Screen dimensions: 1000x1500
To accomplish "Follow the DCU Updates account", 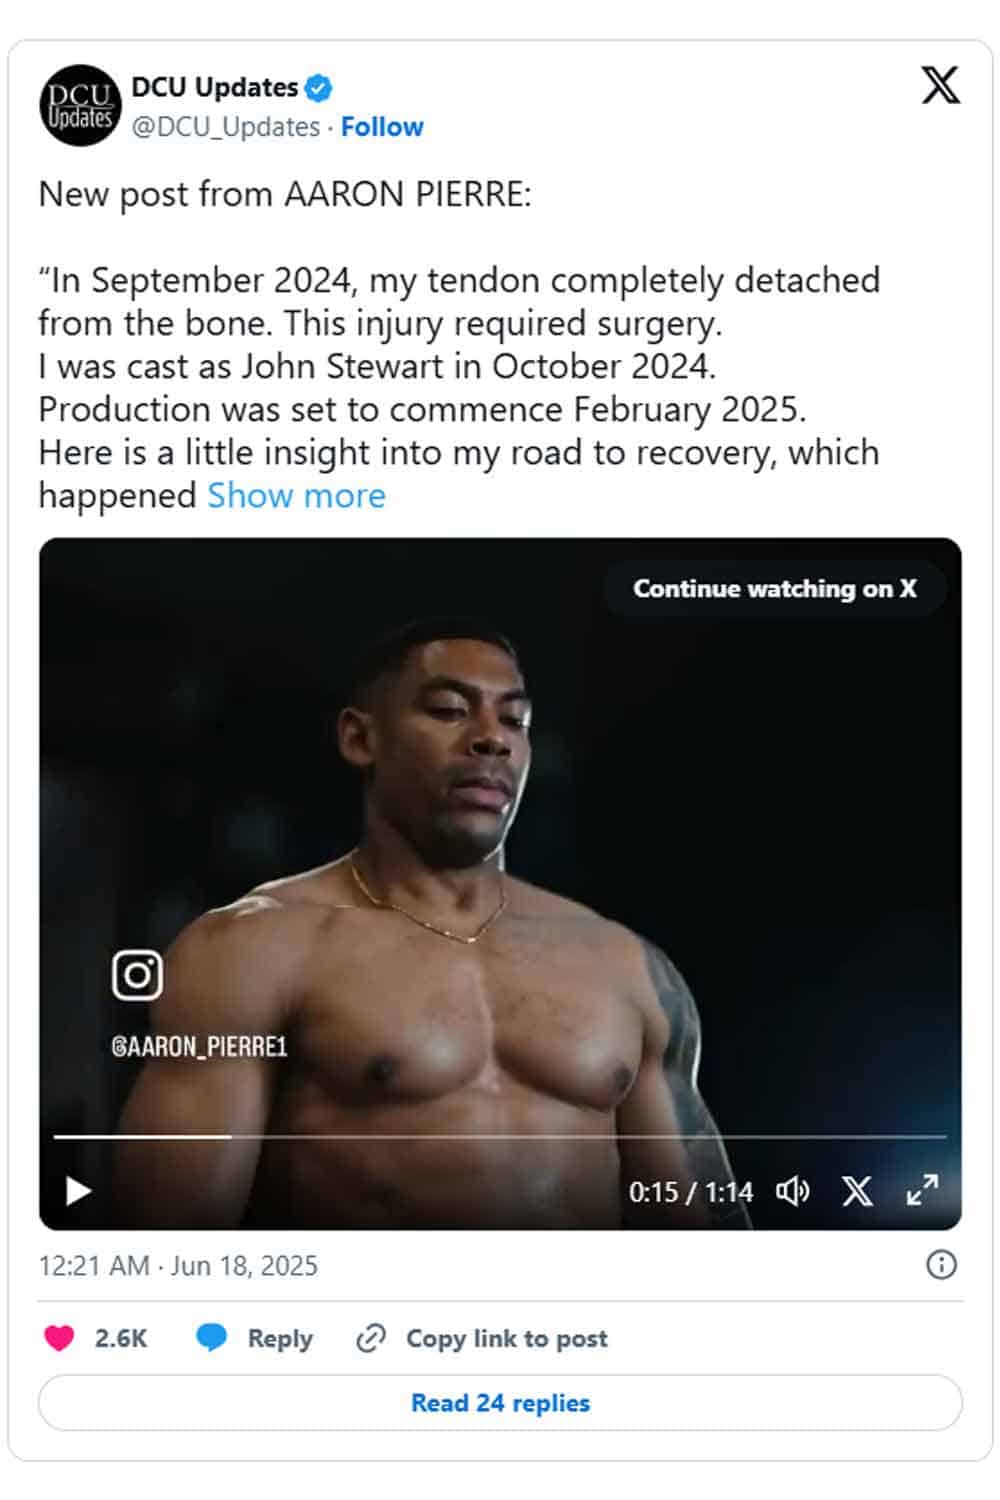I will point(382,127).
